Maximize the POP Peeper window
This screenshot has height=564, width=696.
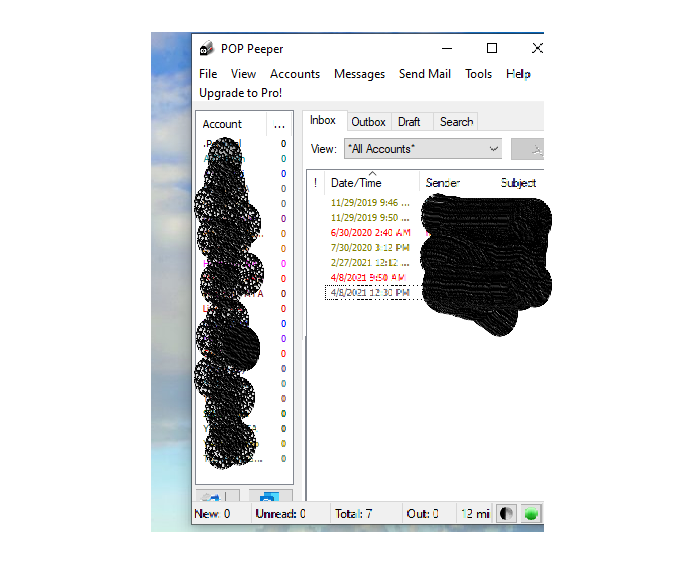pos(492,48)
